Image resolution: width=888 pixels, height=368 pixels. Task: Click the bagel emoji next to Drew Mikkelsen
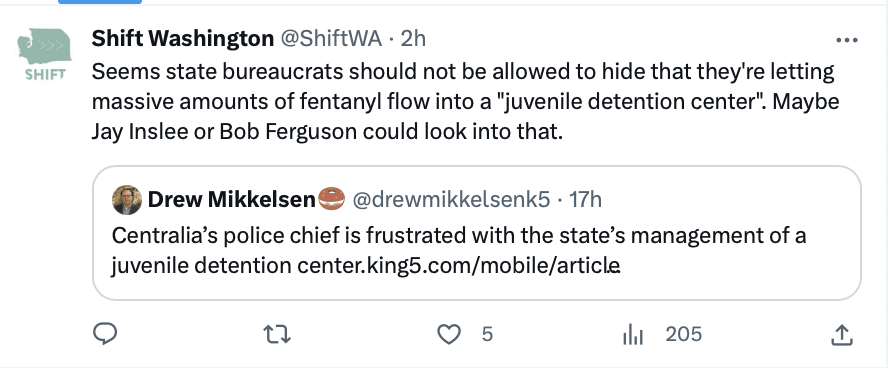click(x=332, y=199)
